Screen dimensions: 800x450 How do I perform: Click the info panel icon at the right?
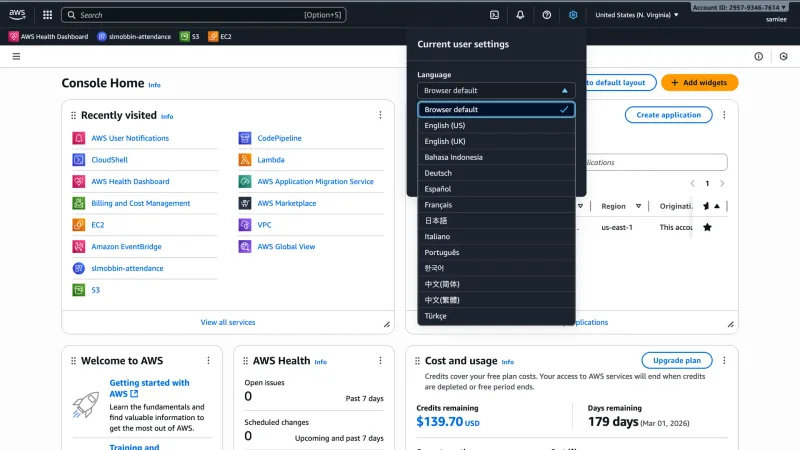pos(759,56)
